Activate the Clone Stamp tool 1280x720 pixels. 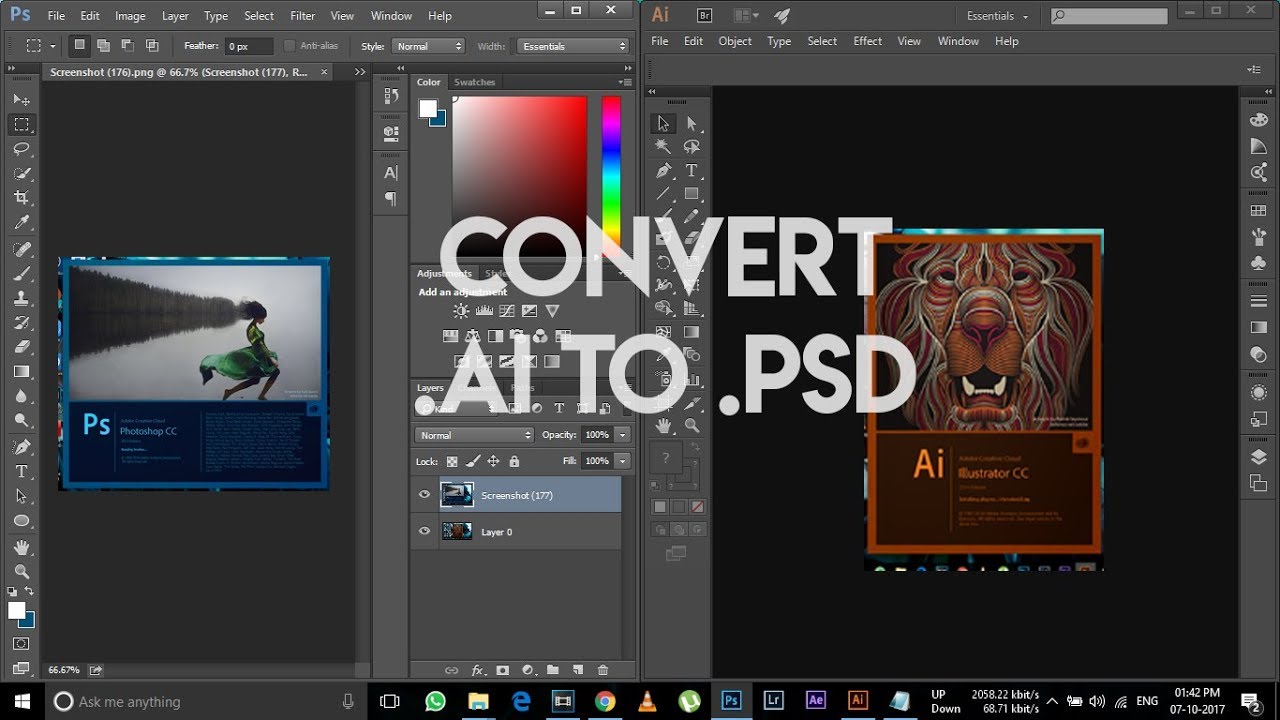tap(21, 298)
